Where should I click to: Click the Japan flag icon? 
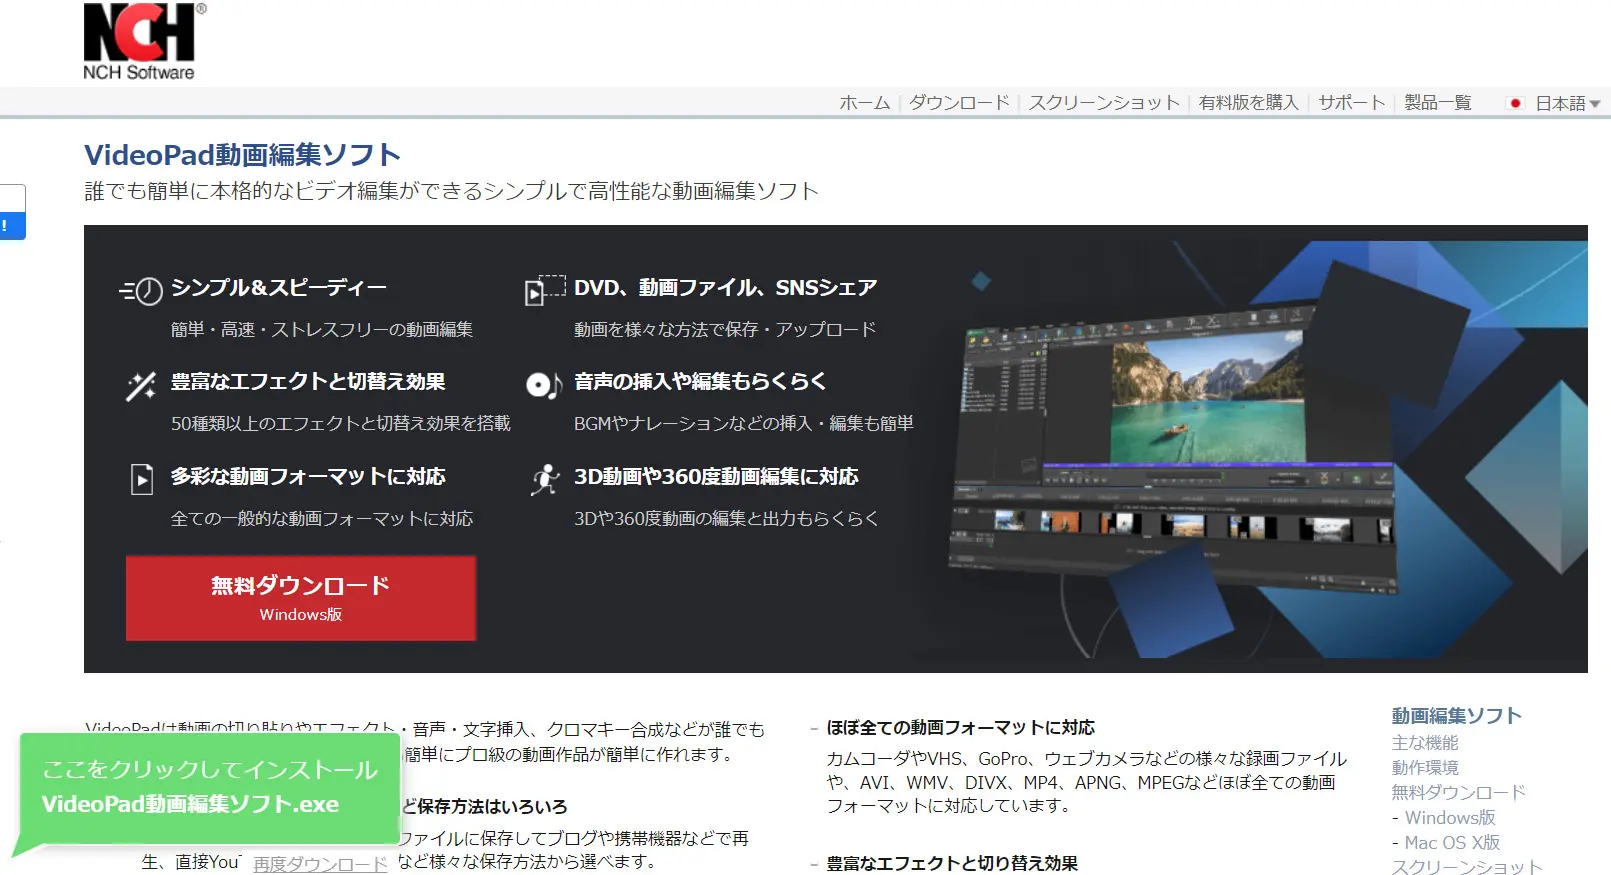(x=1515, y=103)
